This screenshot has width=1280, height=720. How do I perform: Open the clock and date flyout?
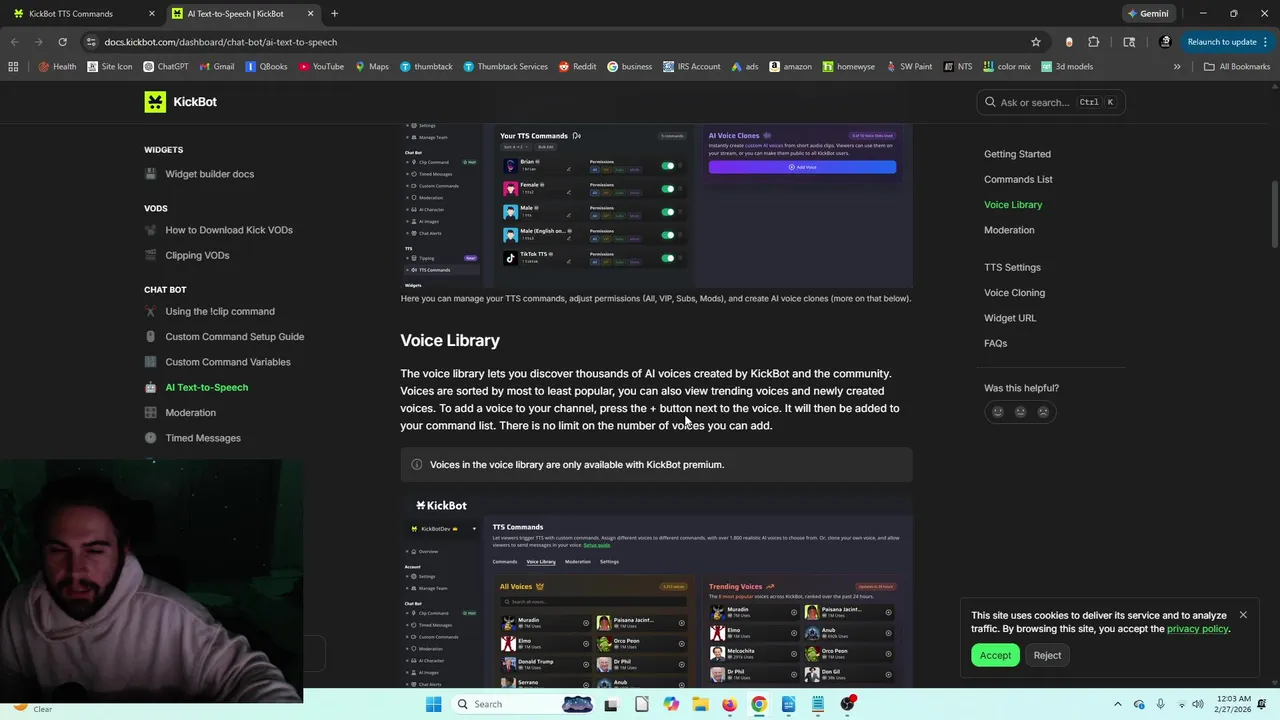1235,704
